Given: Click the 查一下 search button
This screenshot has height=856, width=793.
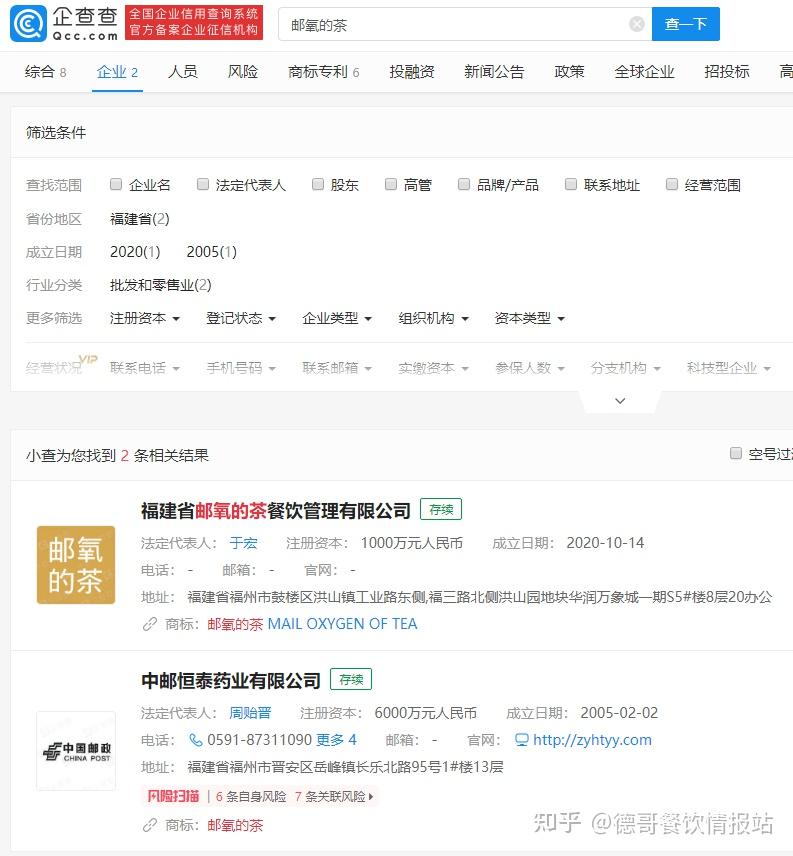Looking at the screenshot, I should 685,24.
